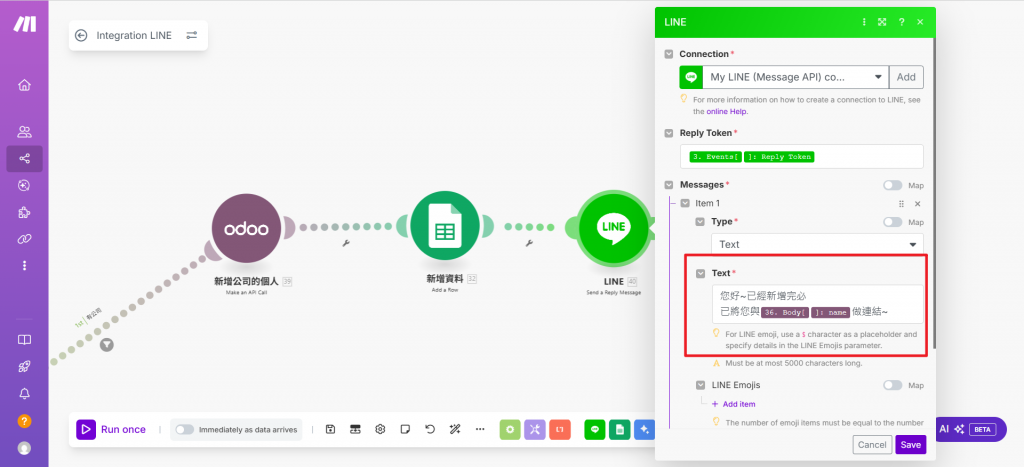The width and height of the screenshot is (1024, 467).
Task: Open scenario settings gear in bottom toolbar
Action: click(x=380, y=429)
